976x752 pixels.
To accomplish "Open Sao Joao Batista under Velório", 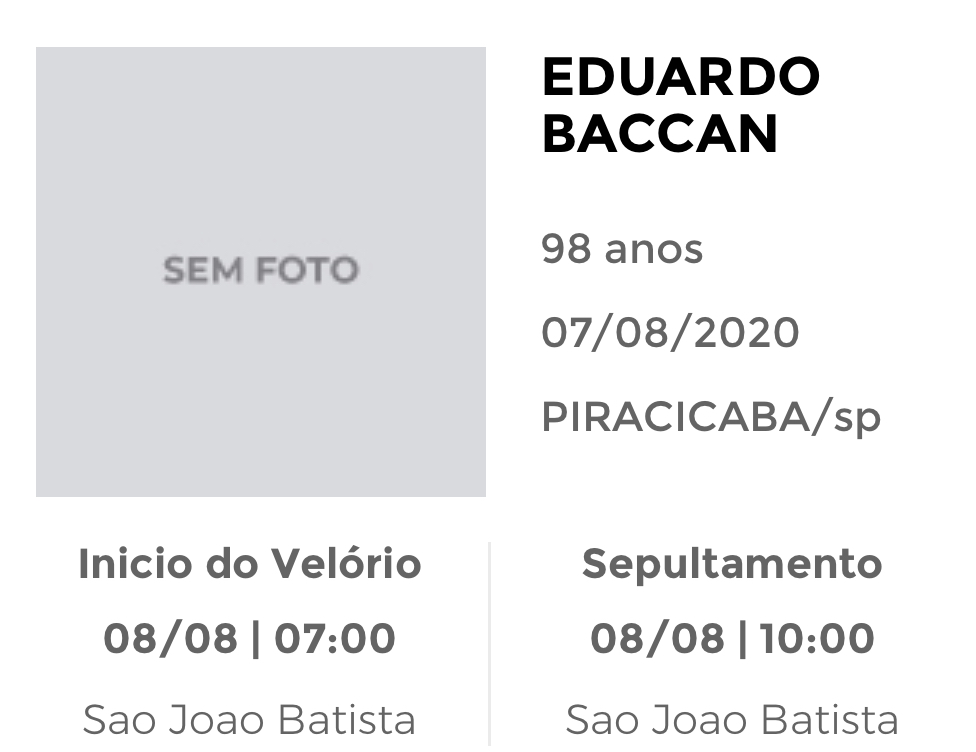I will (x=249, y=720).
